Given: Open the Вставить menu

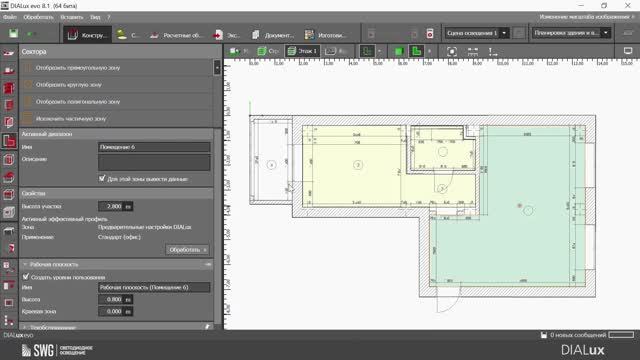Looking at the screenshot, I should point(72,17).
